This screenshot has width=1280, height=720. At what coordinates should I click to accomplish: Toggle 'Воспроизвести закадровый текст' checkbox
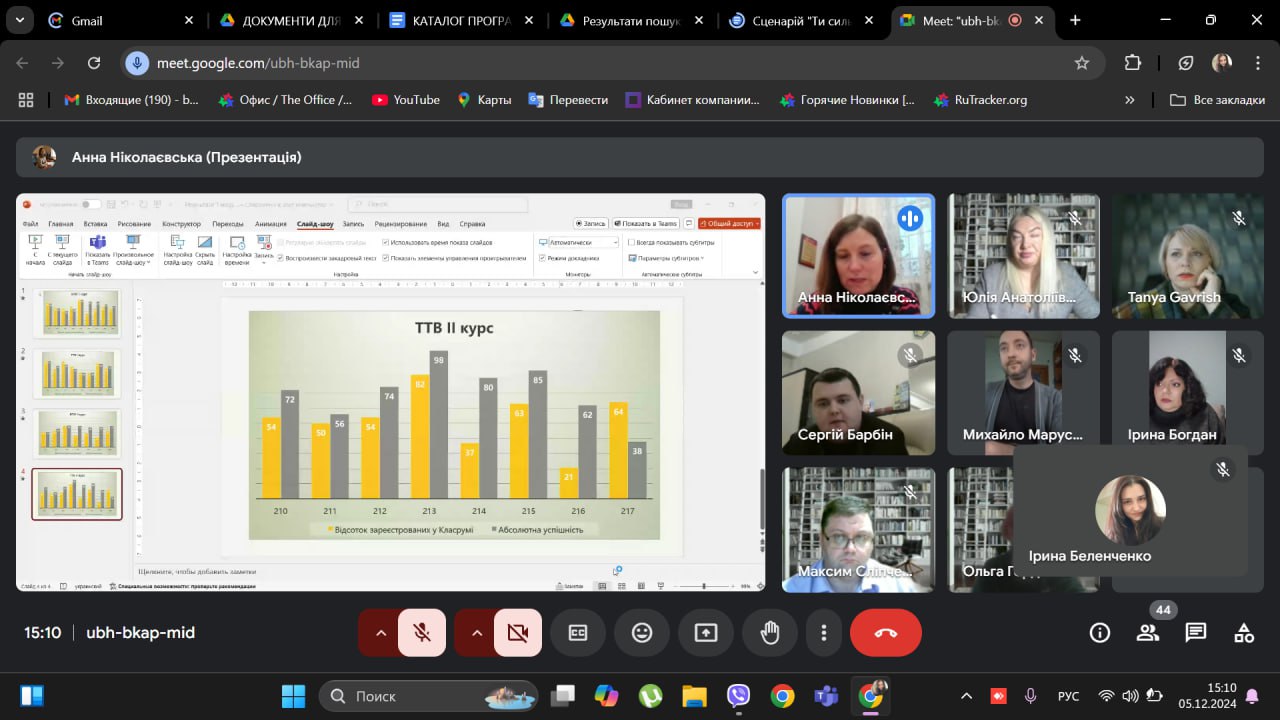pos(280,258)
